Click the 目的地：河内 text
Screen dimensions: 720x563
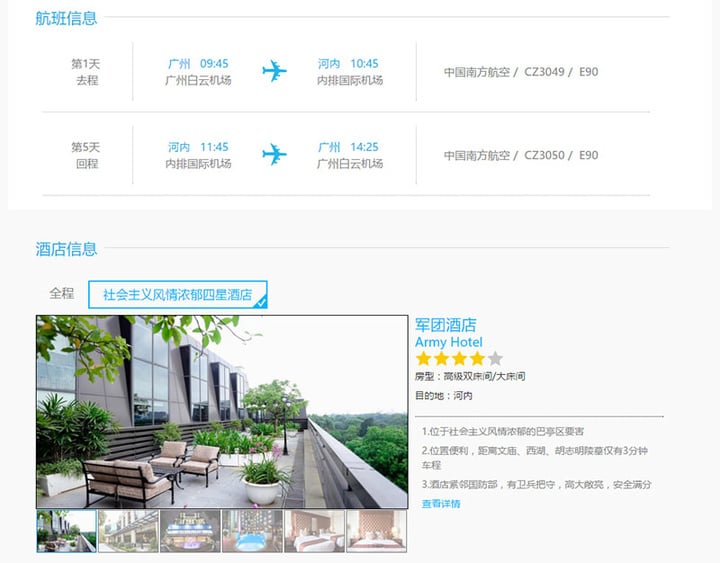click(x=444, y=395)
